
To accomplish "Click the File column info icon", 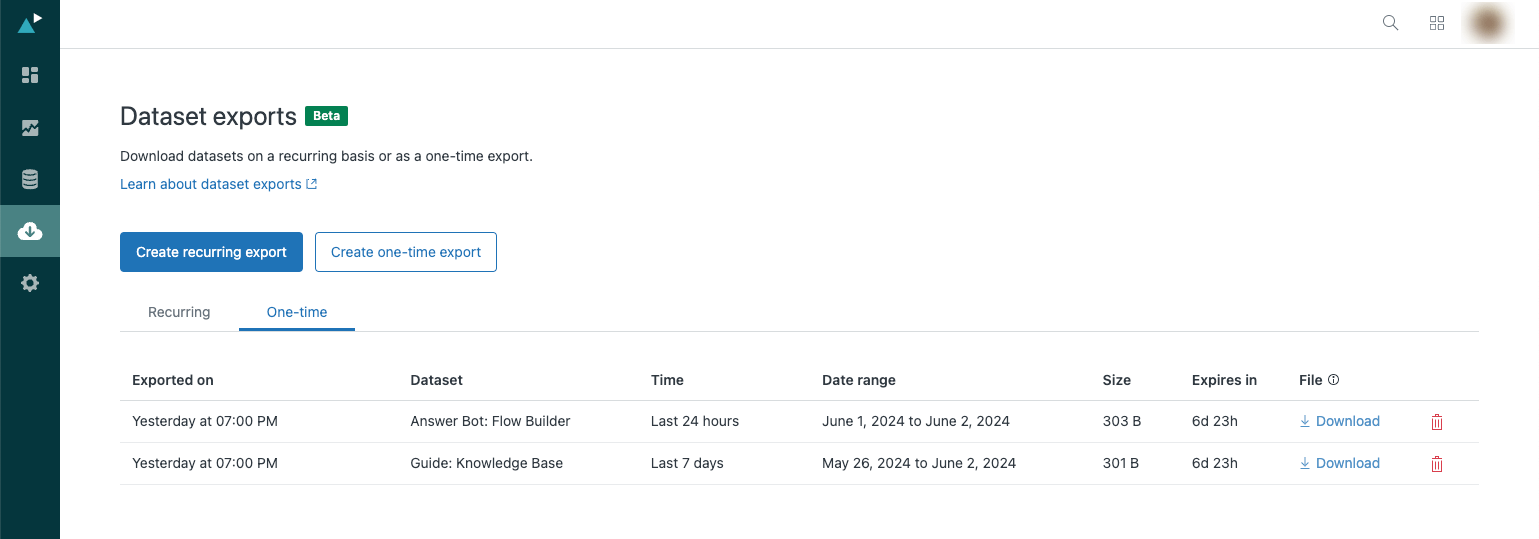I will pos(1334,380).
